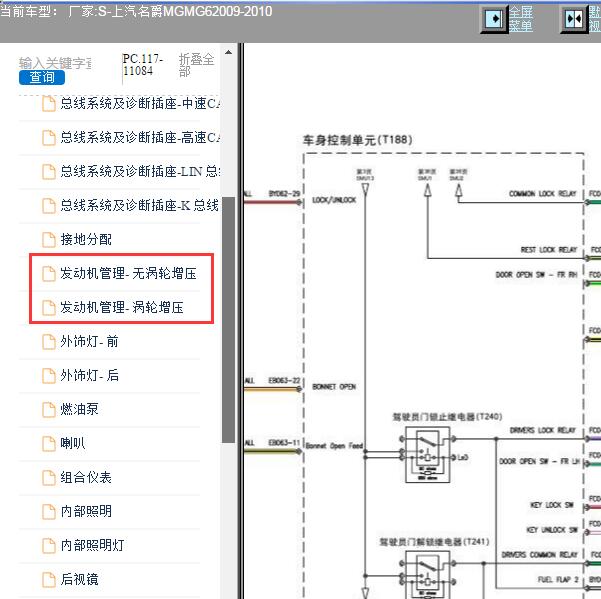This screenshot has height=599, width=601.
Task: Select 外饰灯-后 entry
Action: point(89,376)
